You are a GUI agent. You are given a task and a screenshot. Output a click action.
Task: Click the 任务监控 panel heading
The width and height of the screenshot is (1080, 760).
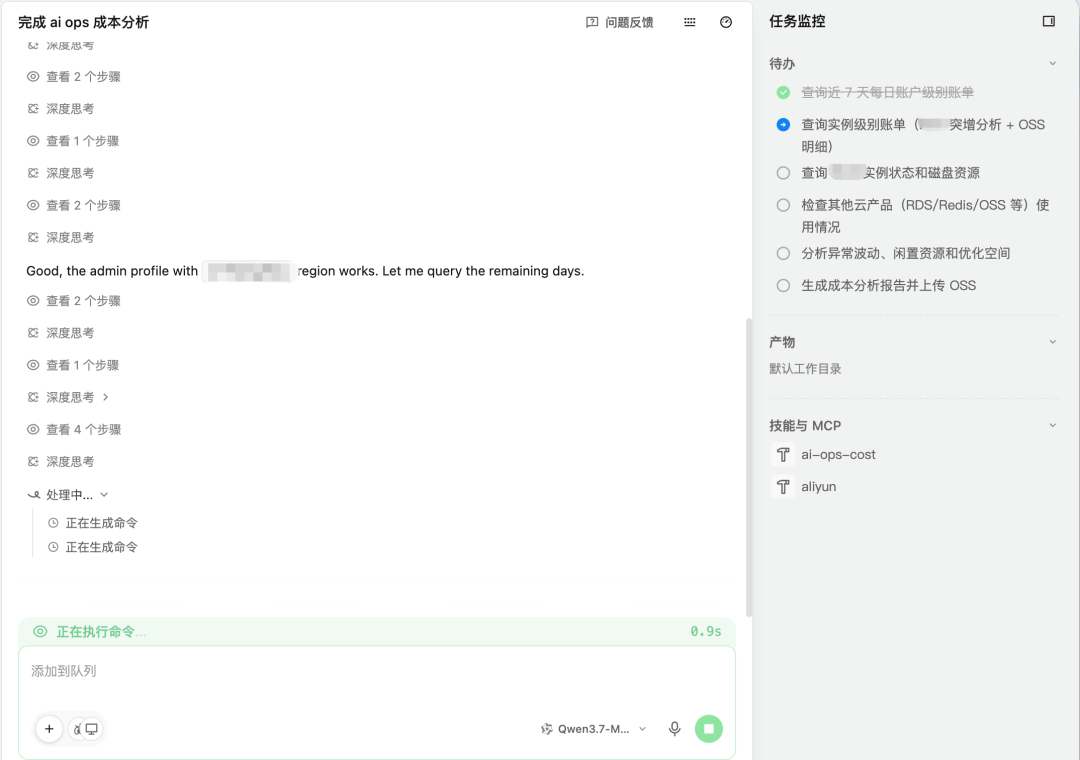797,21
